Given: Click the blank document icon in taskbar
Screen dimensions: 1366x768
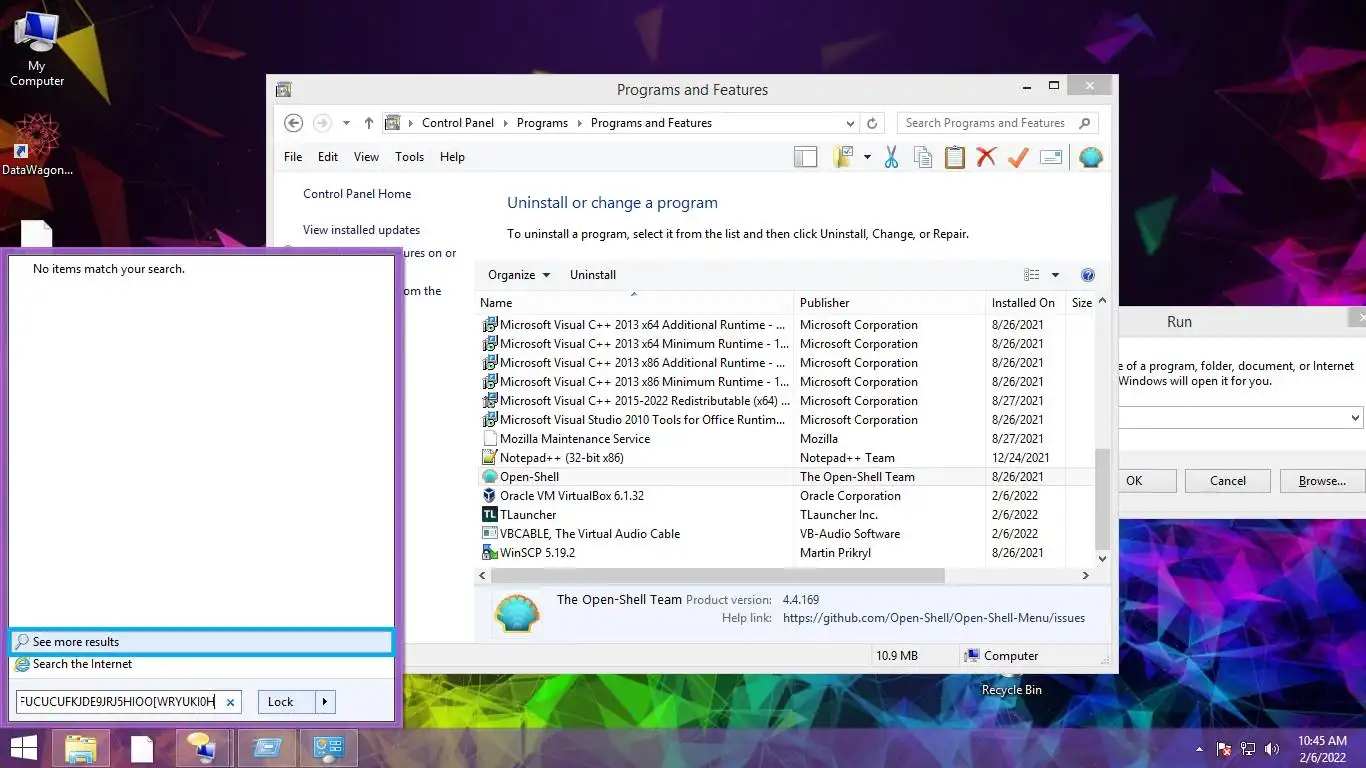Looking at the screenshot, I should [143, 749].
